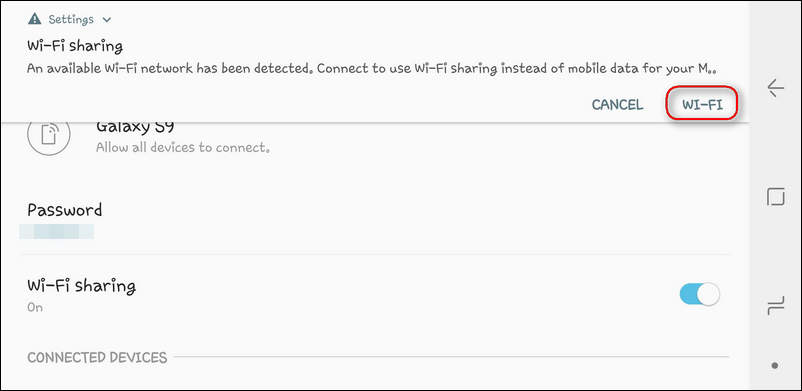The height and width of the screenshot is (391, 802).
Task: Tap the Settings notification header label
Action: coord(71,19)
